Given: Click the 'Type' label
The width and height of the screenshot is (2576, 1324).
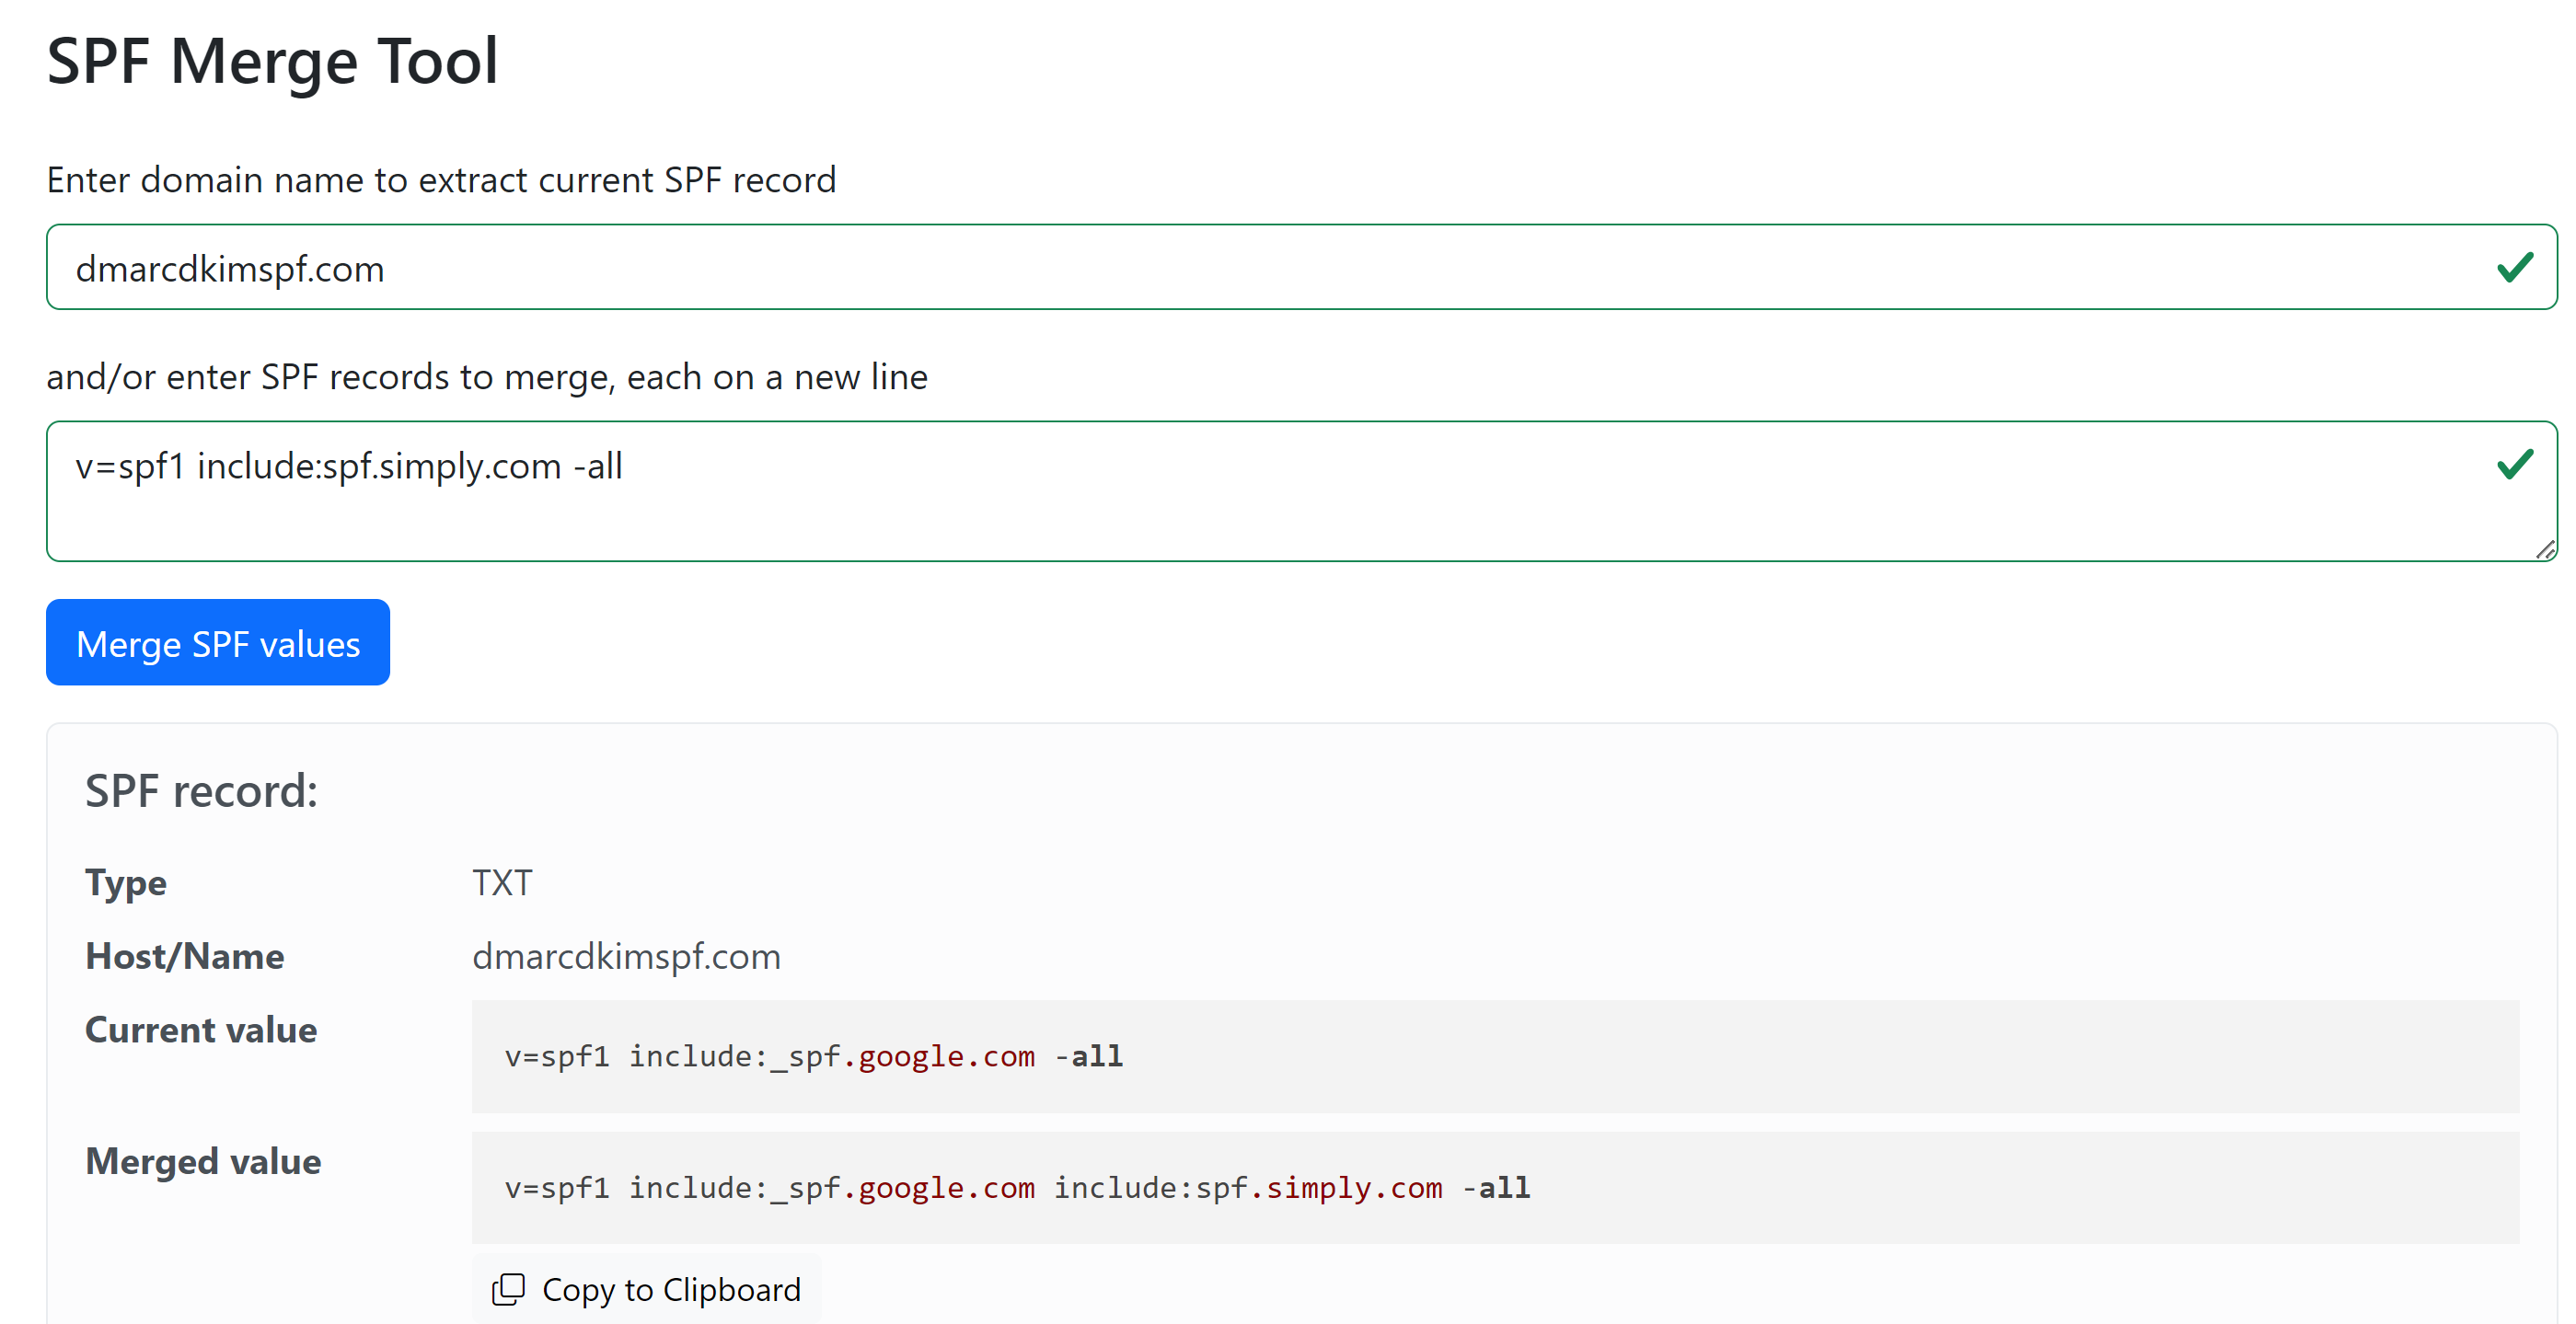Looking at the screenshot, I should click(126, 884).
